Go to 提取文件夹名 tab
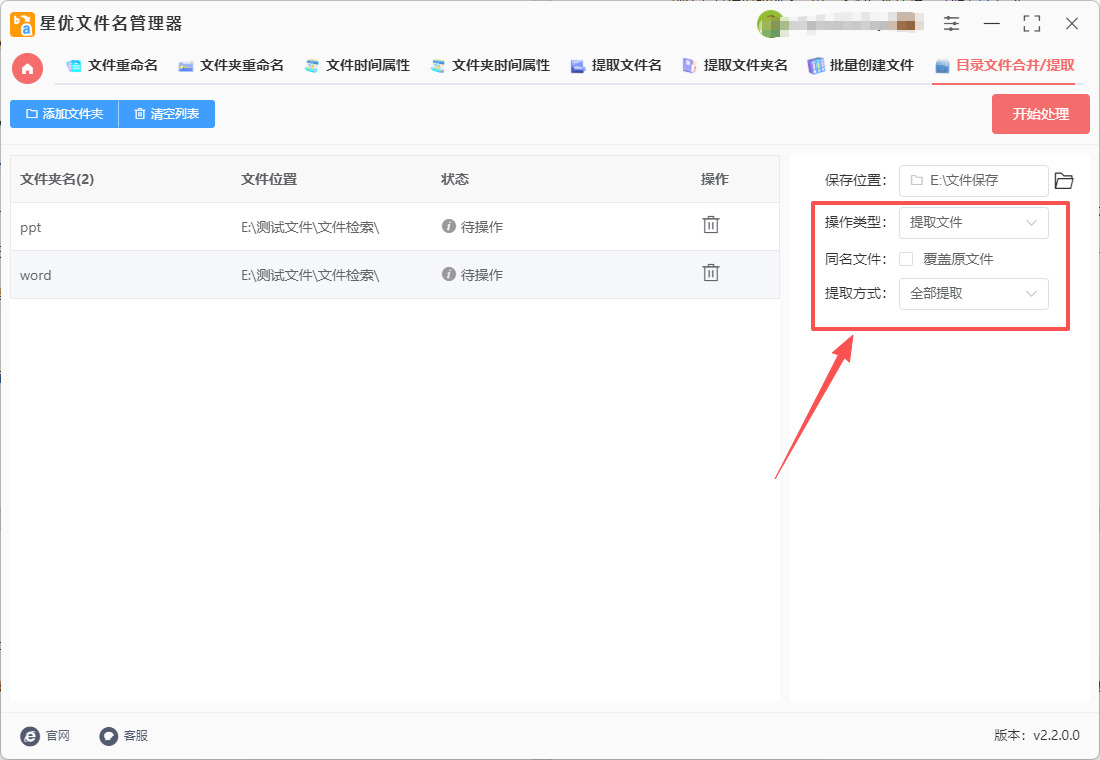 click(x=735, y=66)
